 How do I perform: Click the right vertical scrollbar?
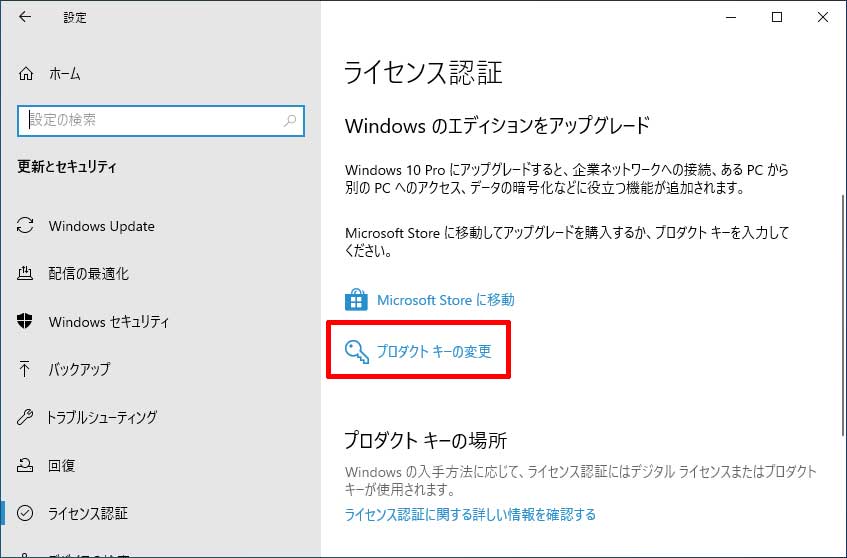(x=843, y=314)
